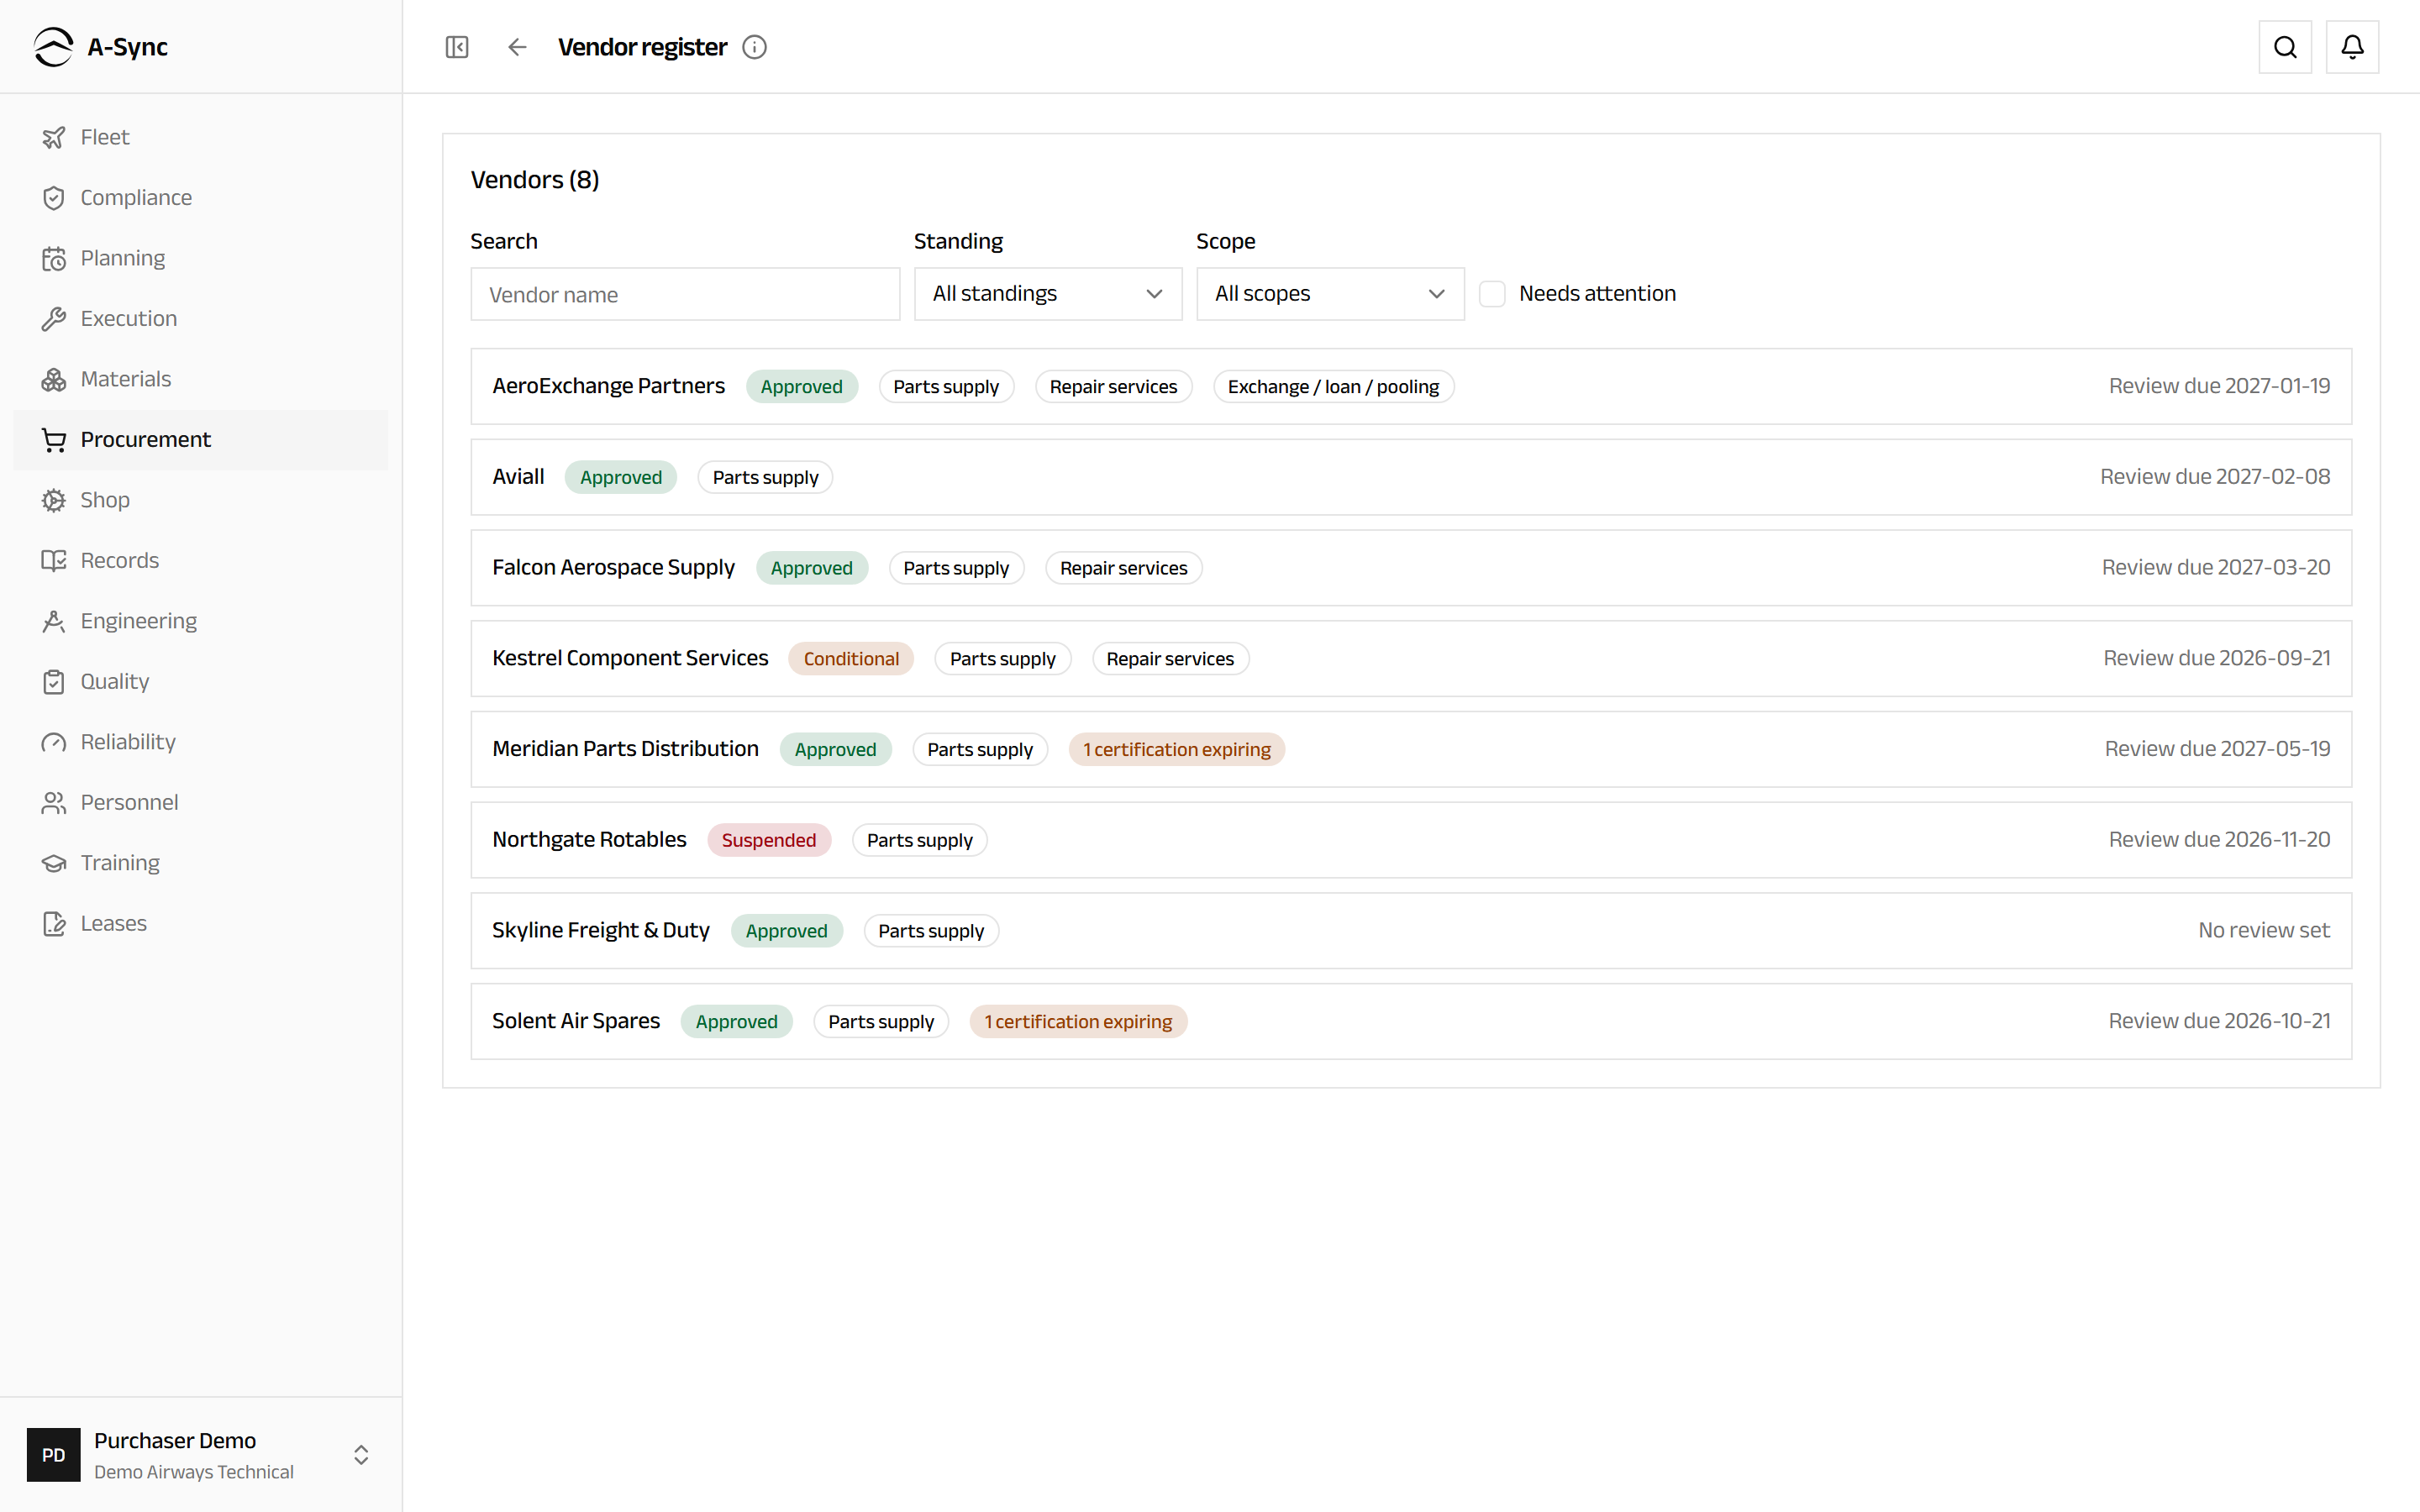Collapse the sidebar panel icon
This screenshot has width=2420, height=1512.
click(x=457, y=47)
